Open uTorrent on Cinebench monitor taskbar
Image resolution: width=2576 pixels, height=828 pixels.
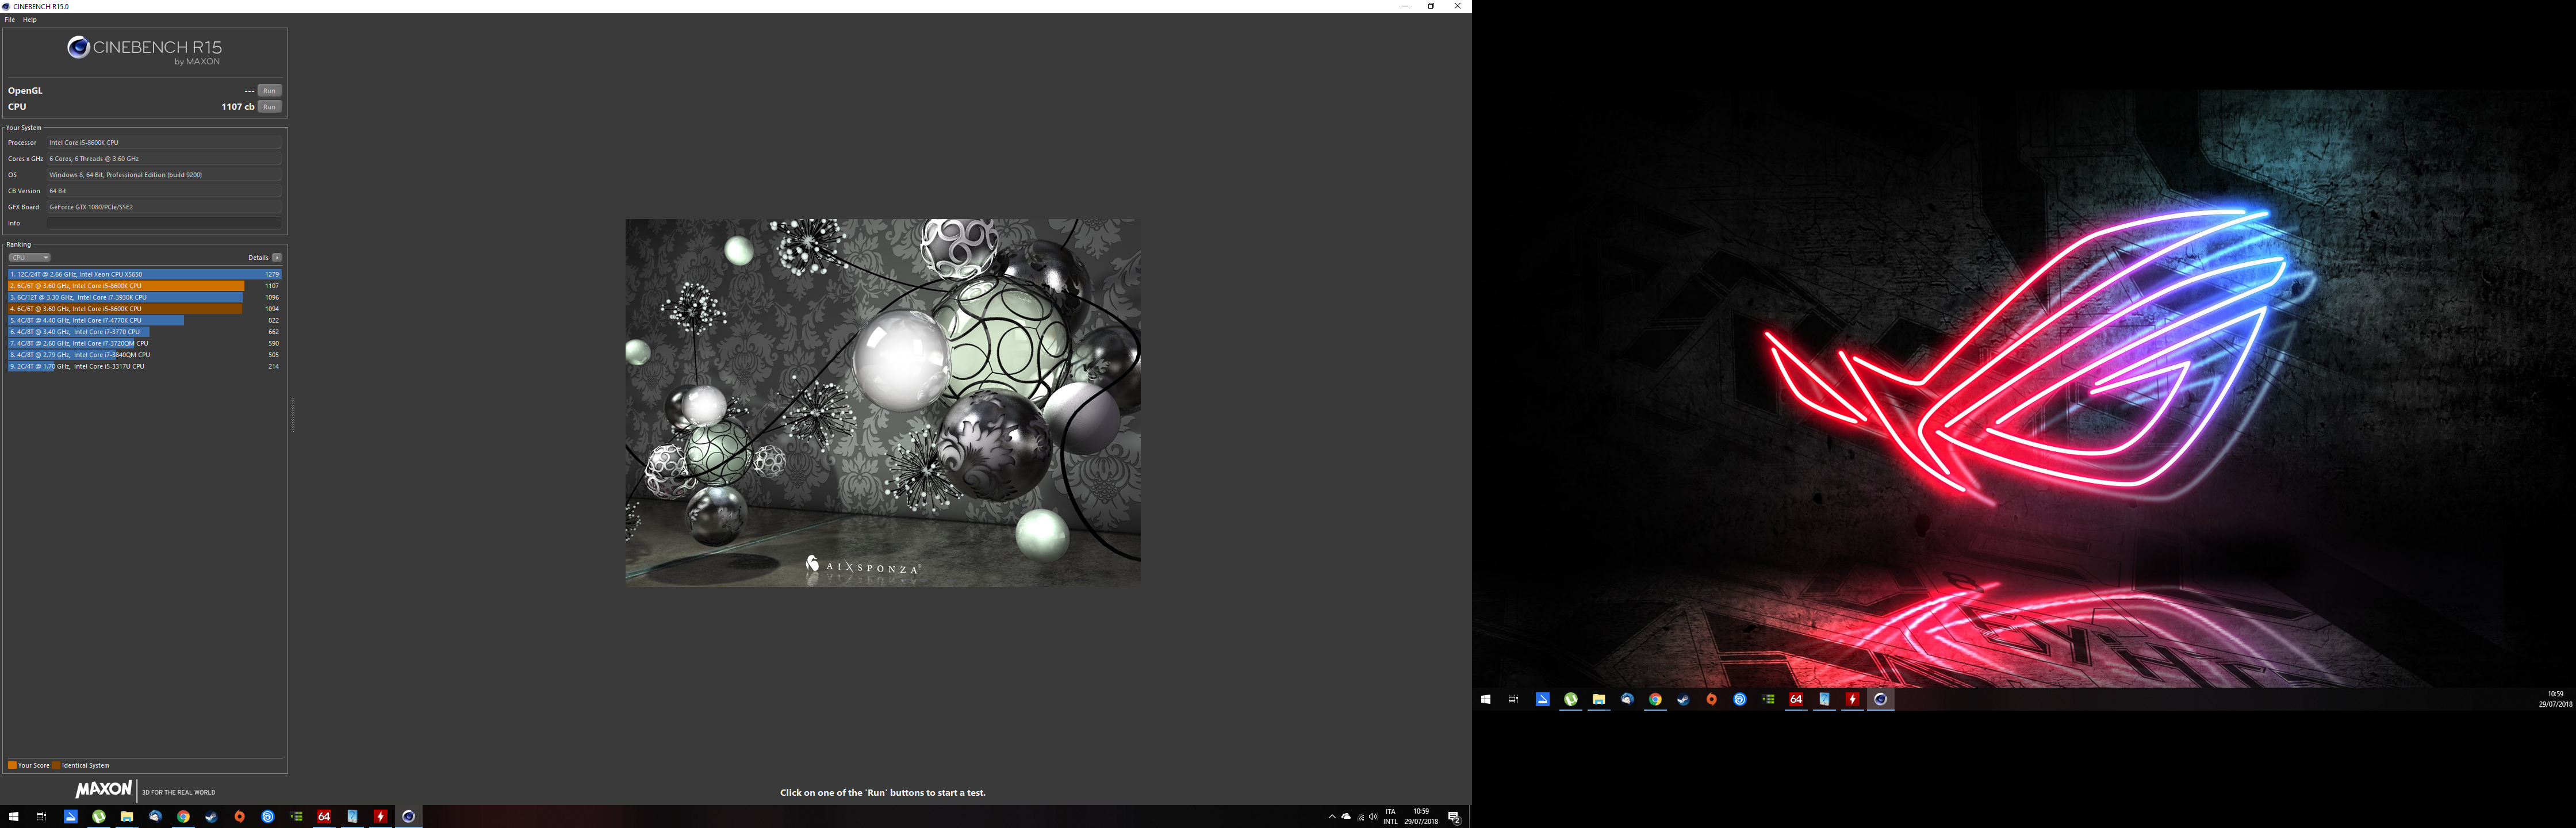tap(99, 817)
